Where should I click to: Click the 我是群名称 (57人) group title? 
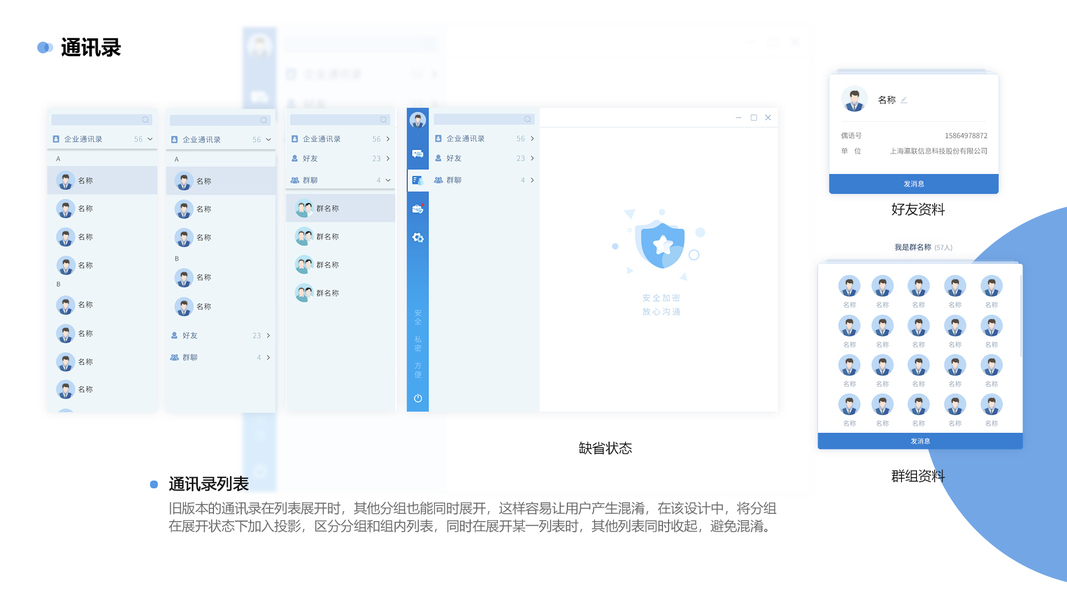[923, 248]
